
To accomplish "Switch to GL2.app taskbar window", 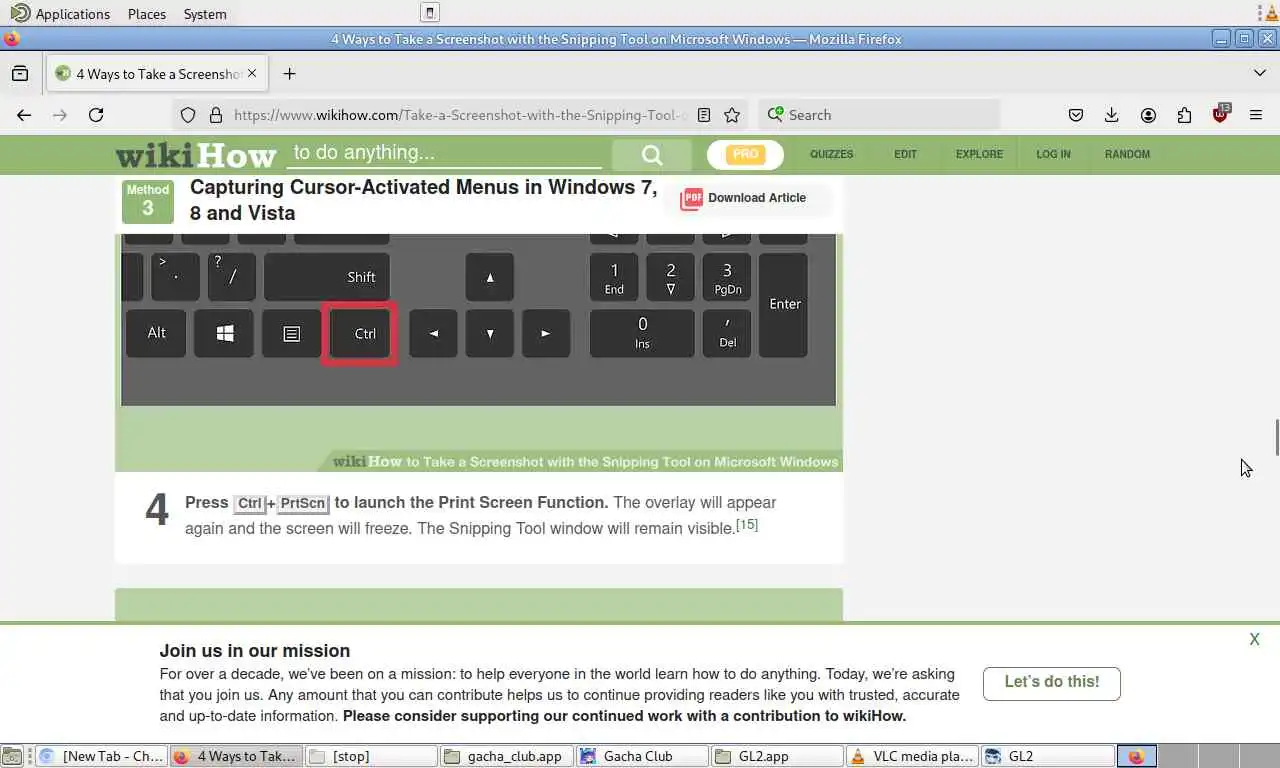I will [x=777, y=756].
